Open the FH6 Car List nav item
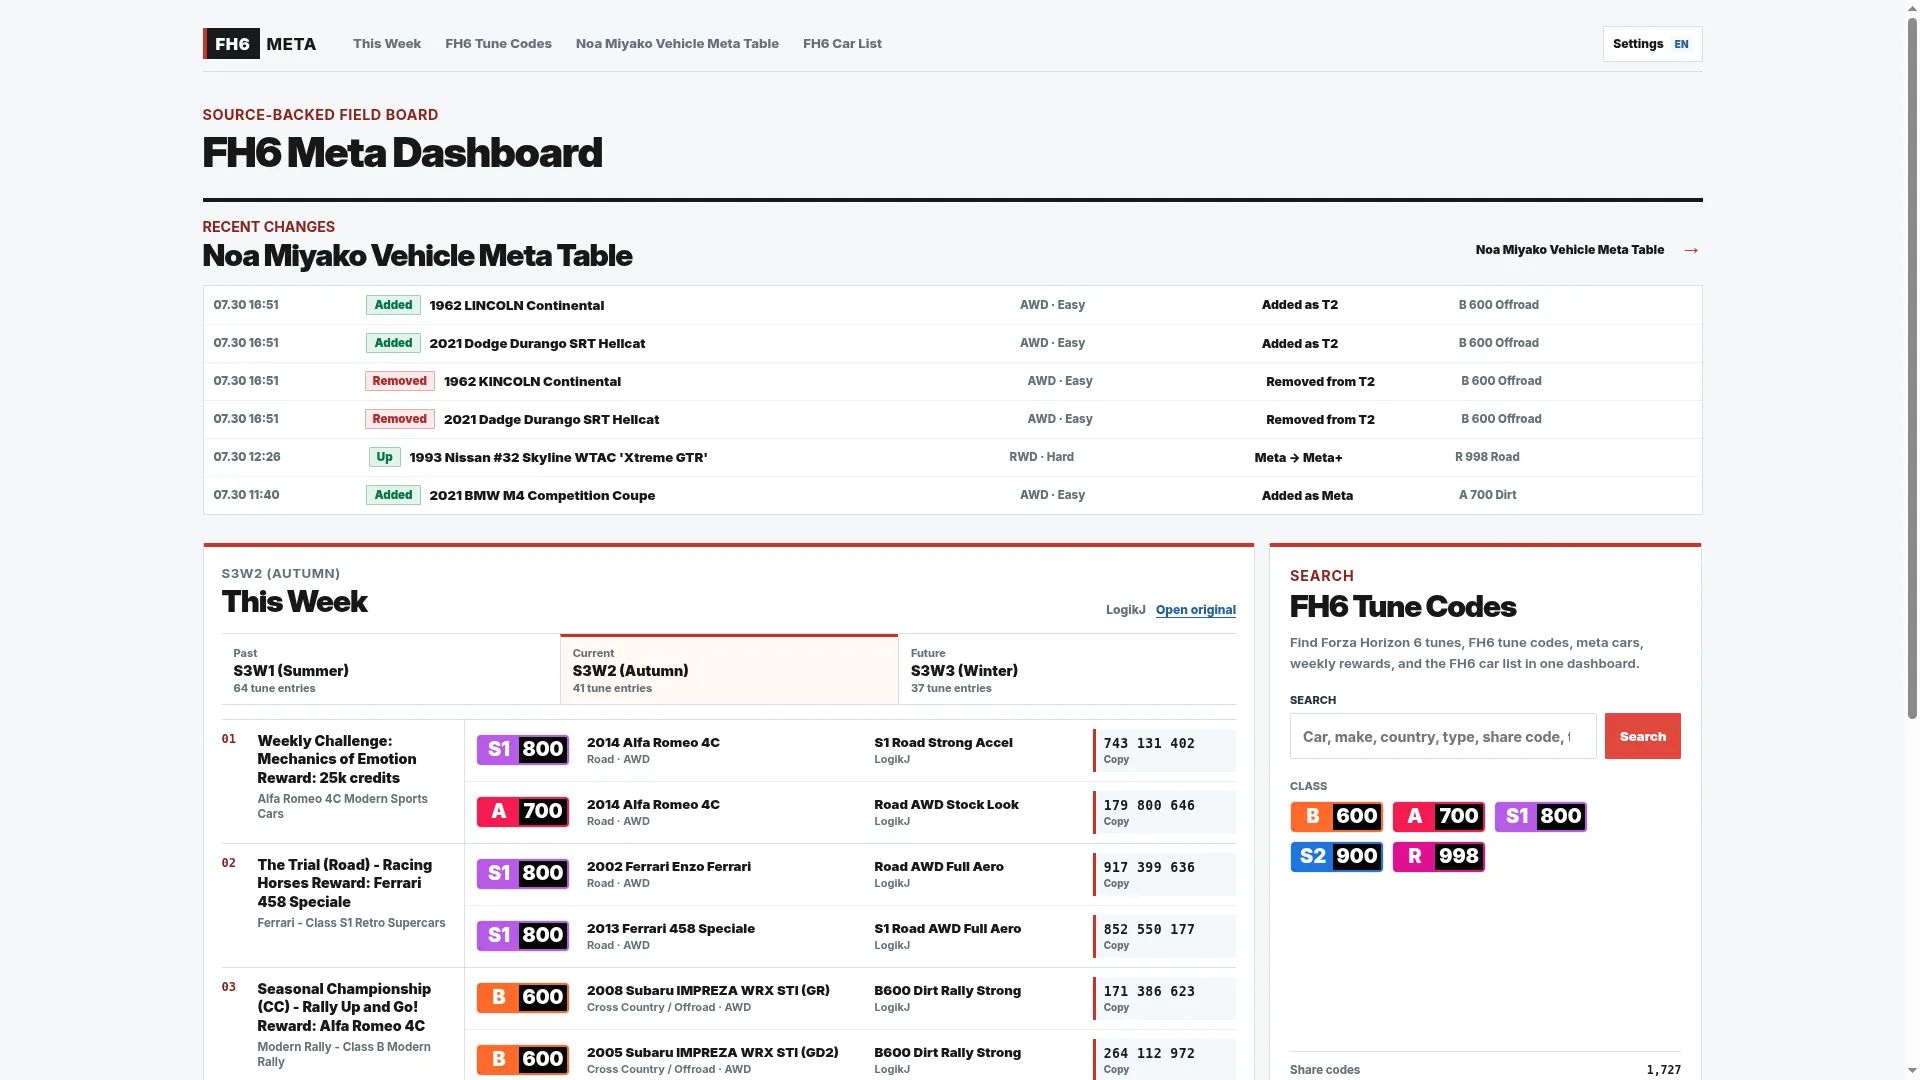The image size is (1920, 1080). [x=842, y=44]
